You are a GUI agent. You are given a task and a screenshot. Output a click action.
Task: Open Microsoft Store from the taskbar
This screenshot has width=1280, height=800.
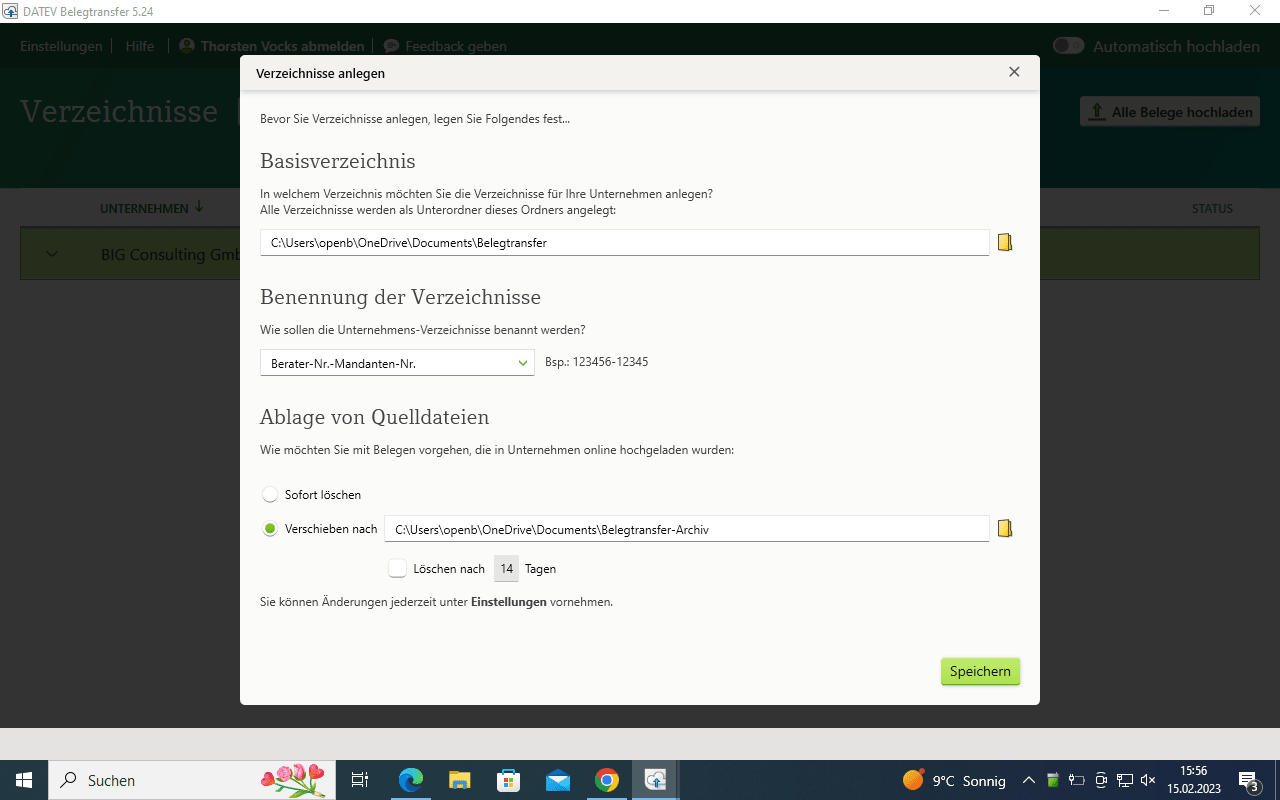click(x=508, y=780)
